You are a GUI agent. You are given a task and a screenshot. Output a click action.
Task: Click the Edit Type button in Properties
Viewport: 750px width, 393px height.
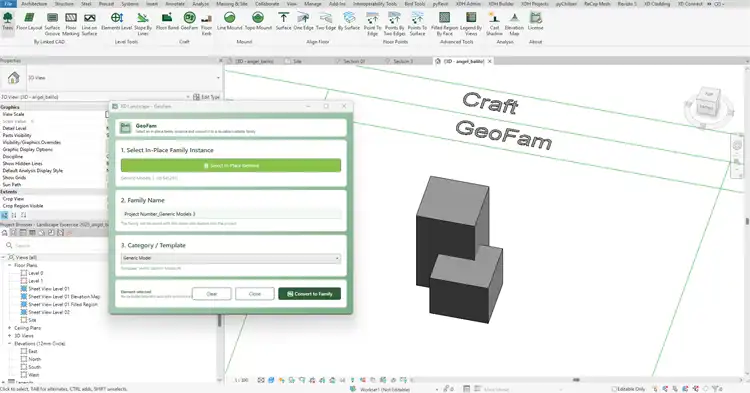point(206,97)
